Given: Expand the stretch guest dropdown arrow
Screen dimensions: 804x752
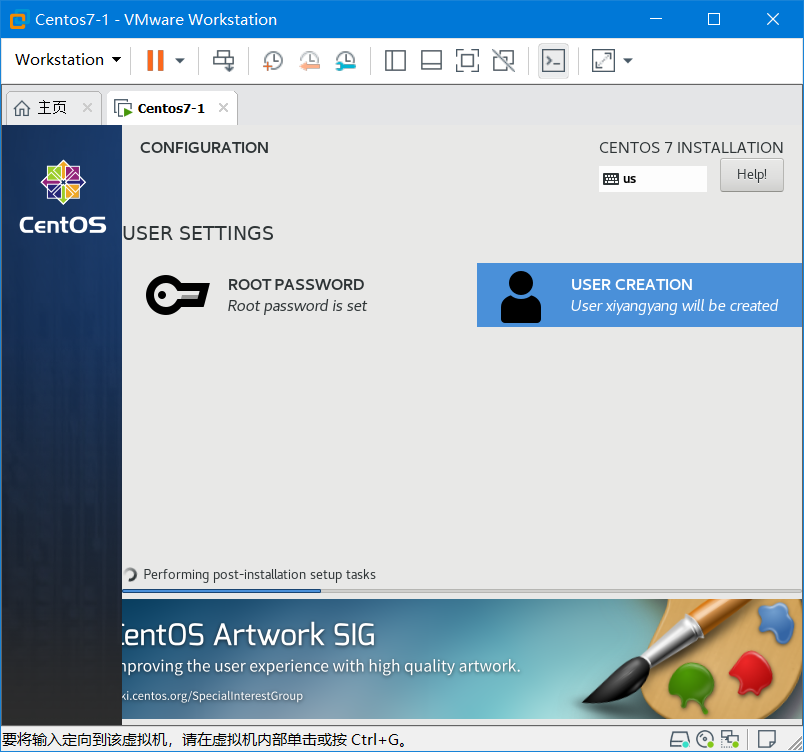Looking at the screenshot, I should [x=628, y=60].
